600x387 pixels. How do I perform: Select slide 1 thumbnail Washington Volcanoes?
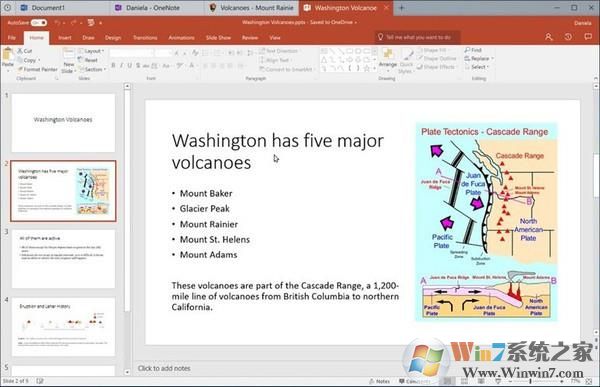(63, 122)
